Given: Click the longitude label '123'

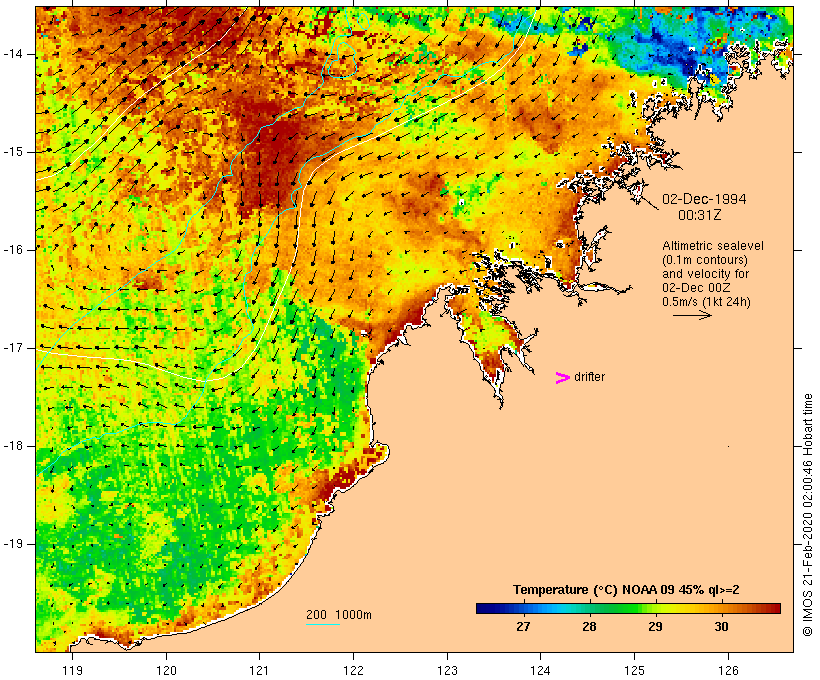Looking at the screenshot, I should point(447,670).
